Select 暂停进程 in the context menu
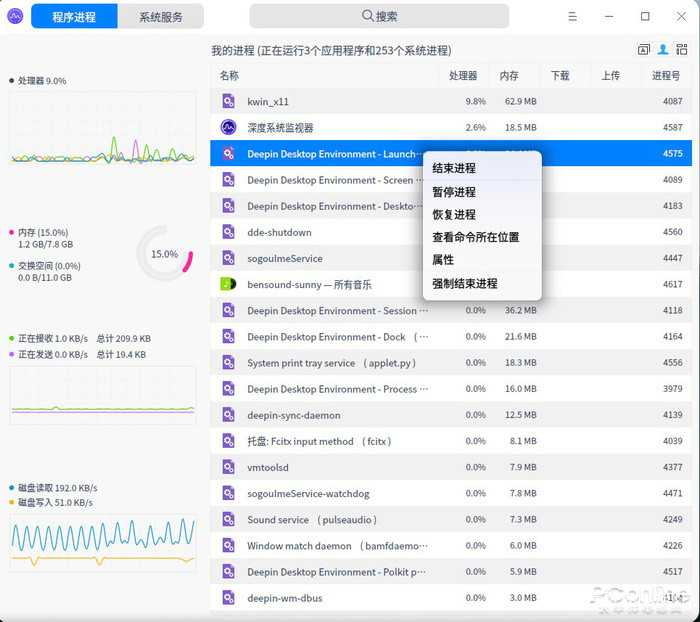700x622 pixels. (x=454, y=192)
